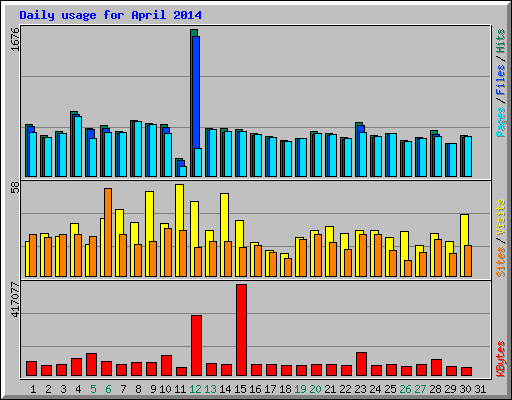
Task: Select day label 1 on the x-axis
Action: [33, 389]
